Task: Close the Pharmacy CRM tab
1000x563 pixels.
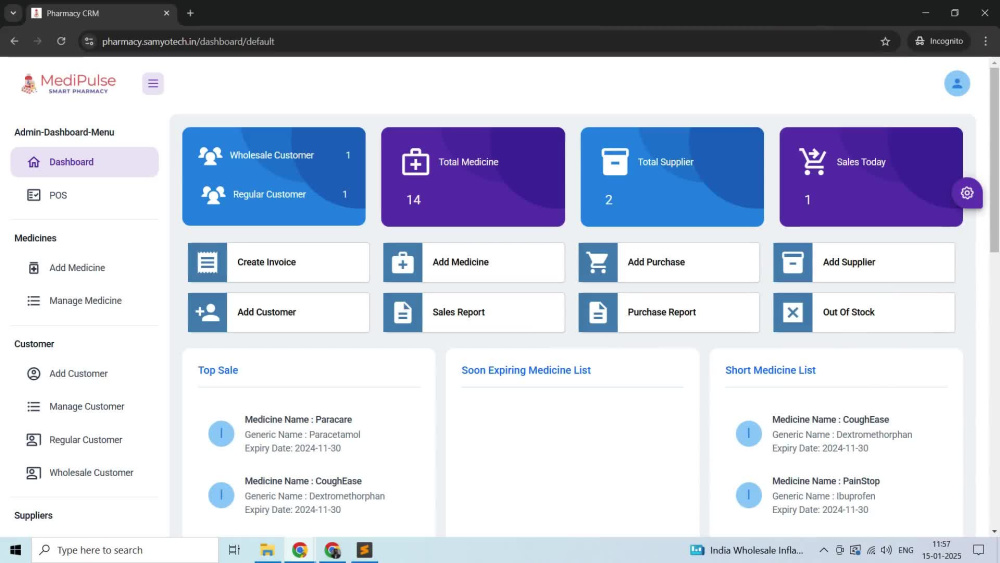Action: coord(166,13)
